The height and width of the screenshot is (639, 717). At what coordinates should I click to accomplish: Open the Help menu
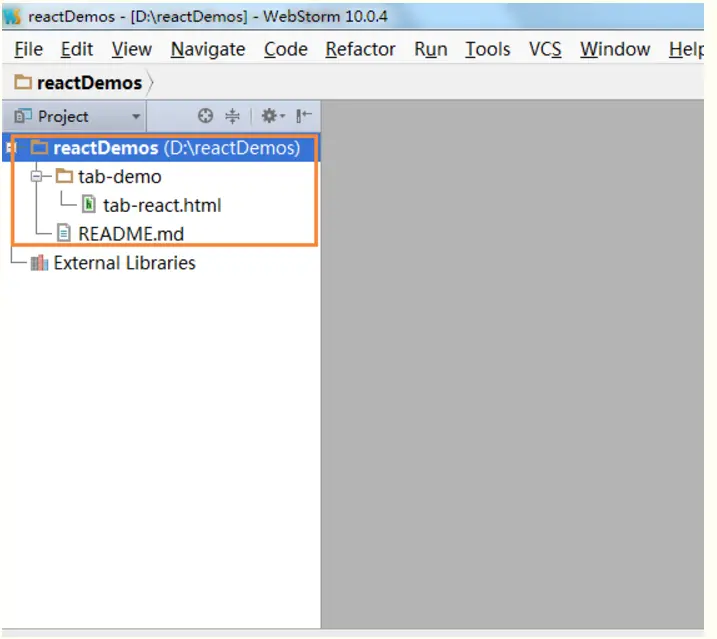click(x=686, y=49)
